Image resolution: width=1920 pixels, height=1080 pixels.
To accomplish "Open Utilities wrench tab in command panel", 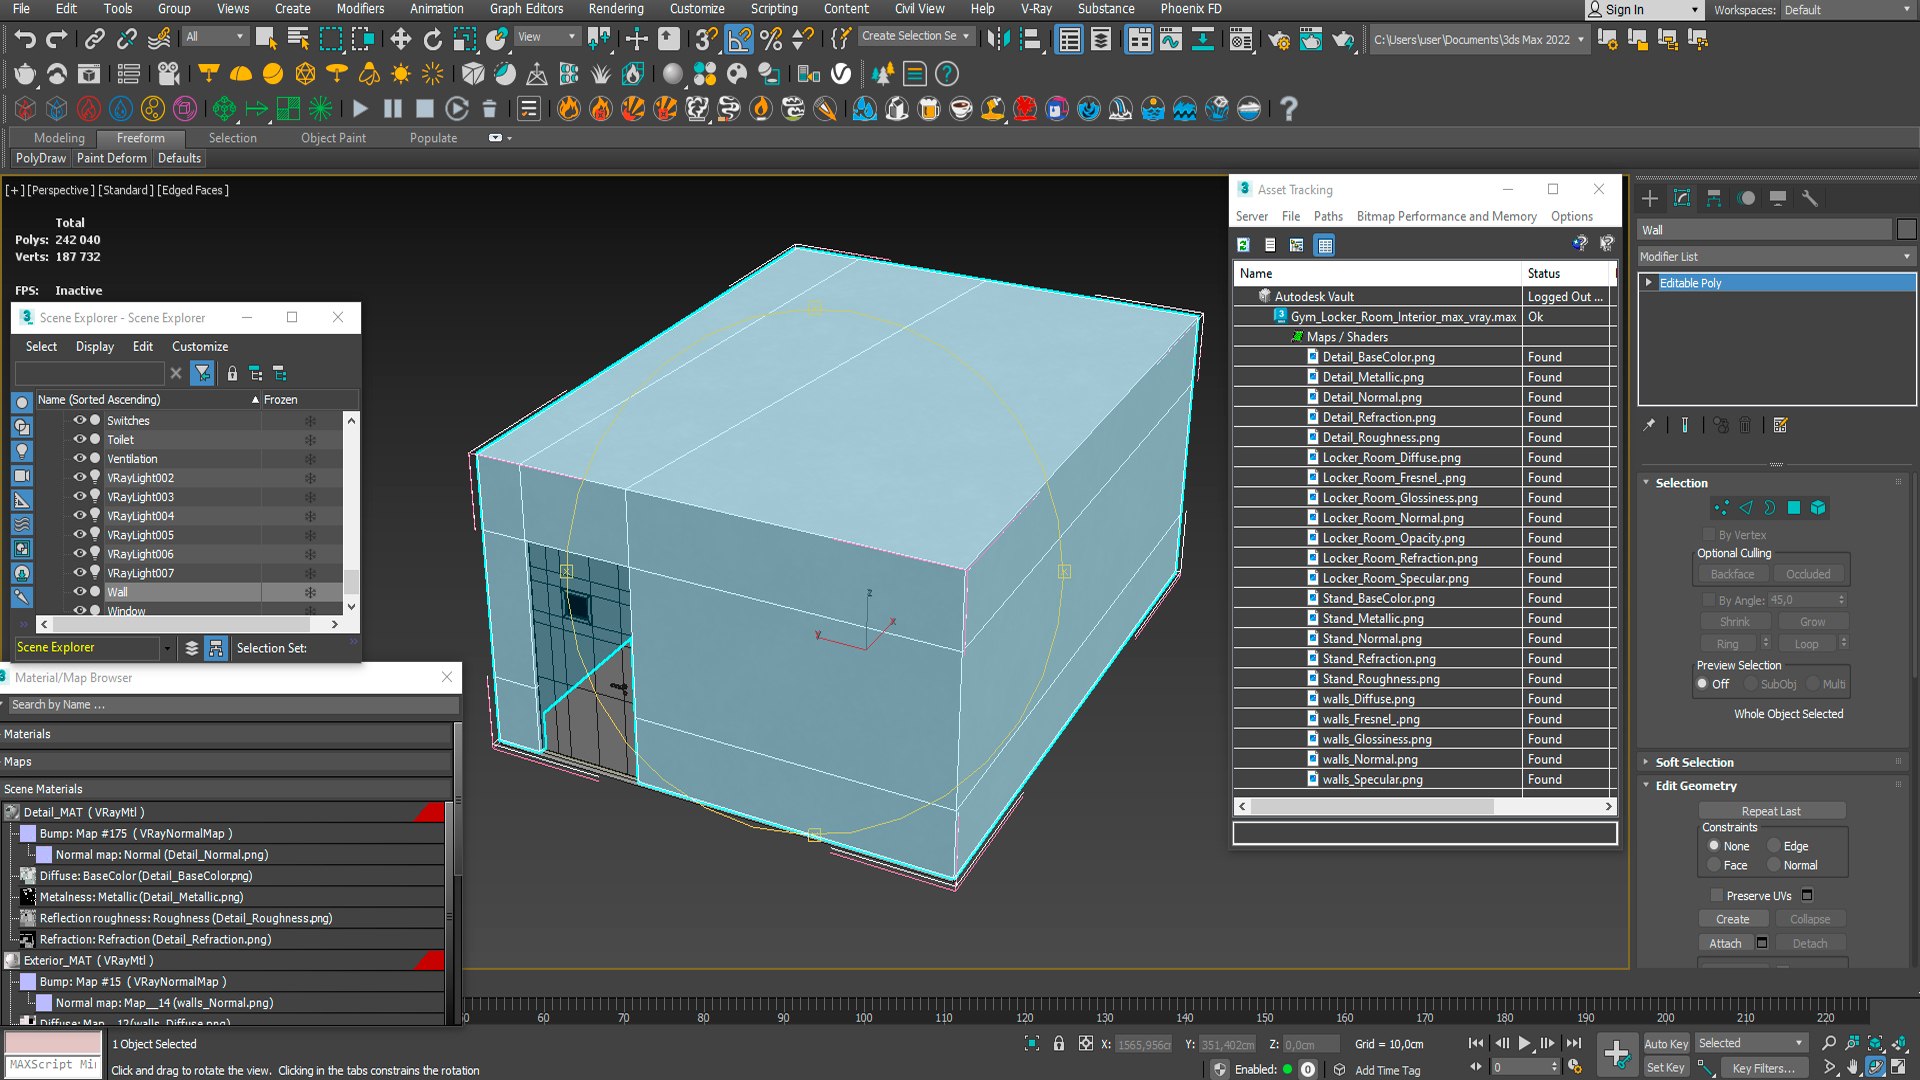I will [x=1809, y=198].
